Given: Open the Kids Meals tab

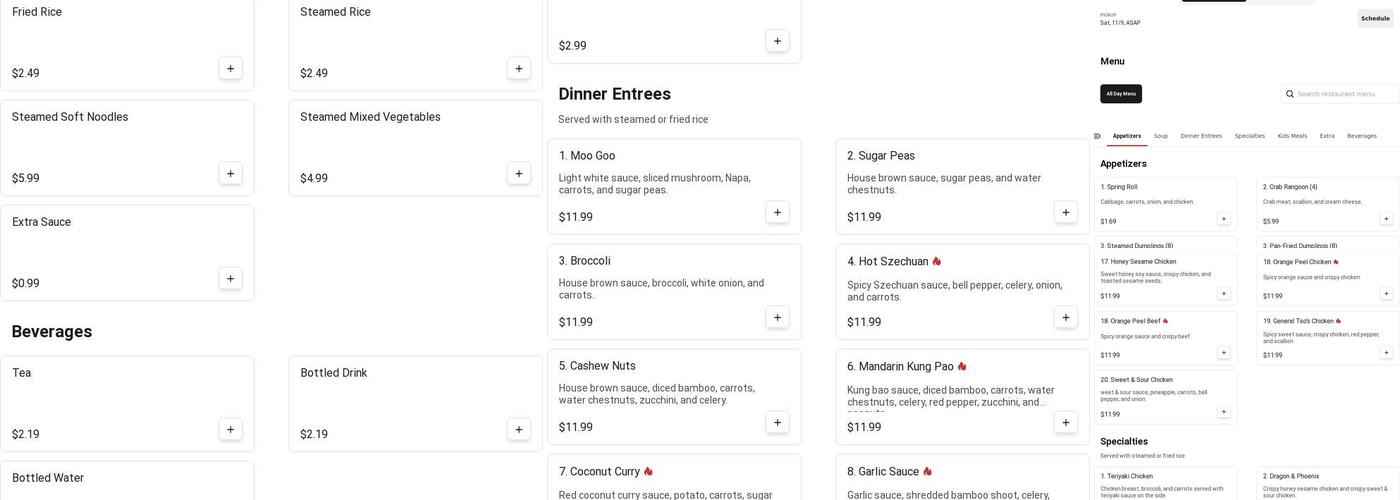Looking at the screenshot, I should click(x=1292, y=136).
